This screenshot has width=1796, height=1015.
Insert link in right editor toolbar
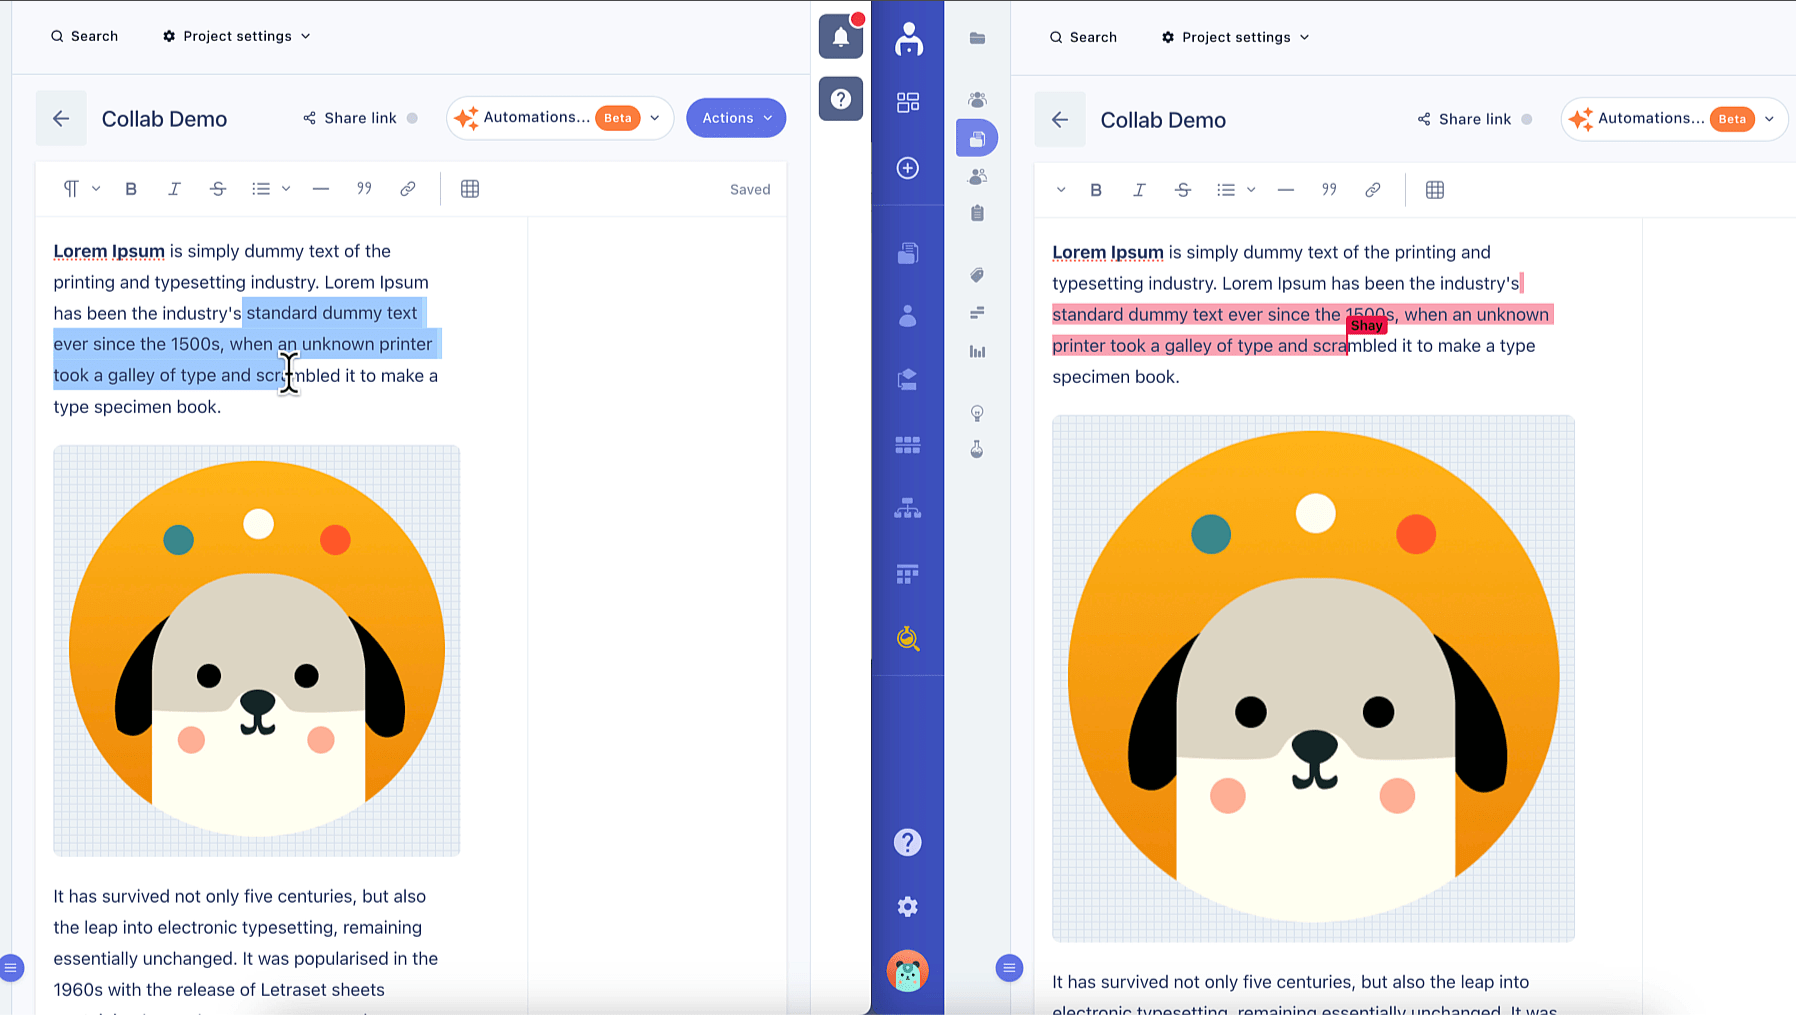tap(1373, 190)
